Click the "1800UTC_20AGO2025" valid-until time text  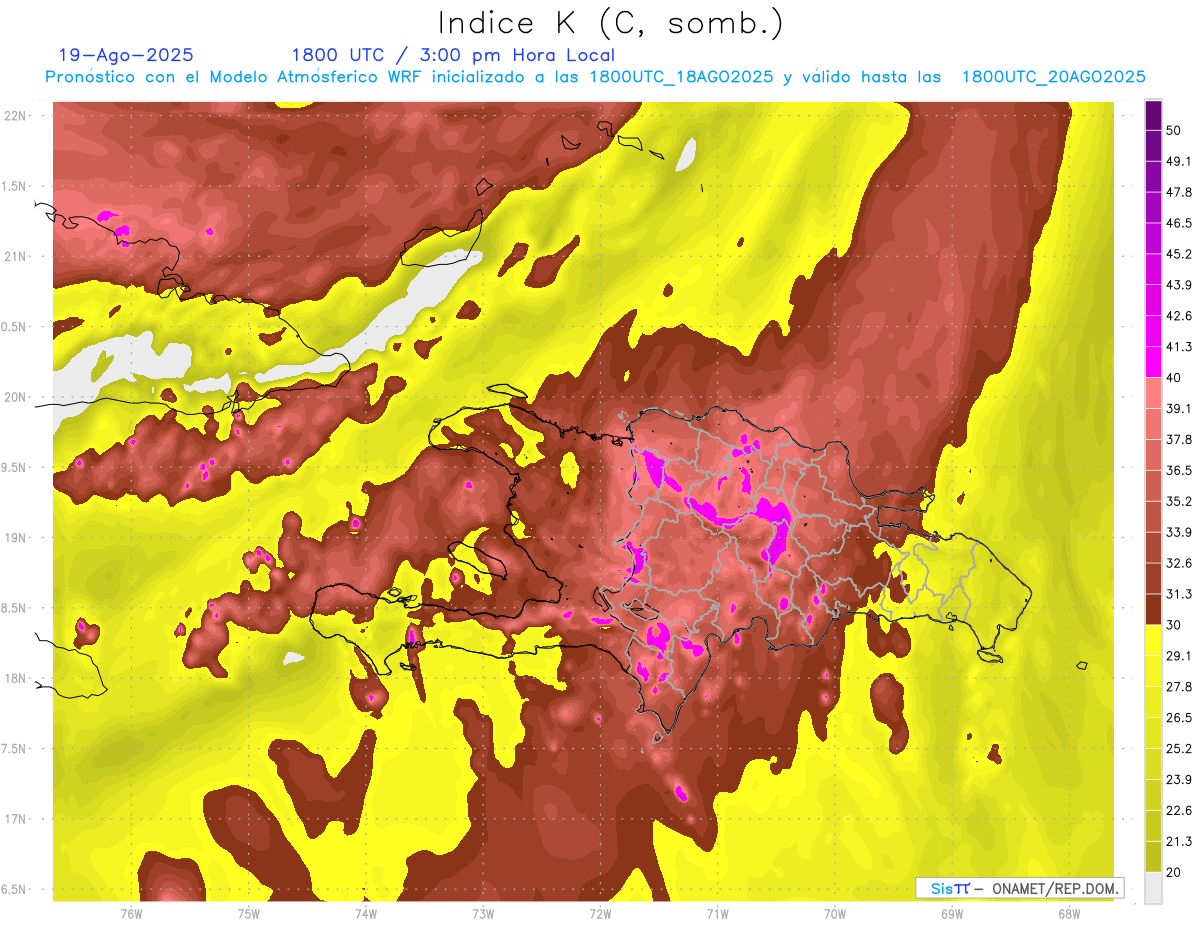[1053, 77]
